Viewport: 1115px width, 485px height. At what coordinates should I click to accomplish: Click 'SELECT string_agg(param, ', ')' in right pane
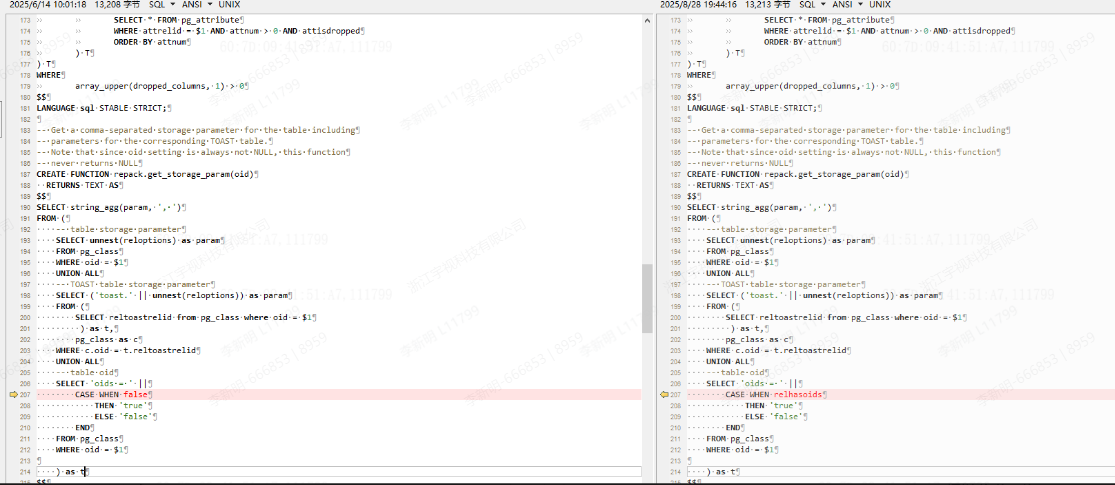[759, 208]
